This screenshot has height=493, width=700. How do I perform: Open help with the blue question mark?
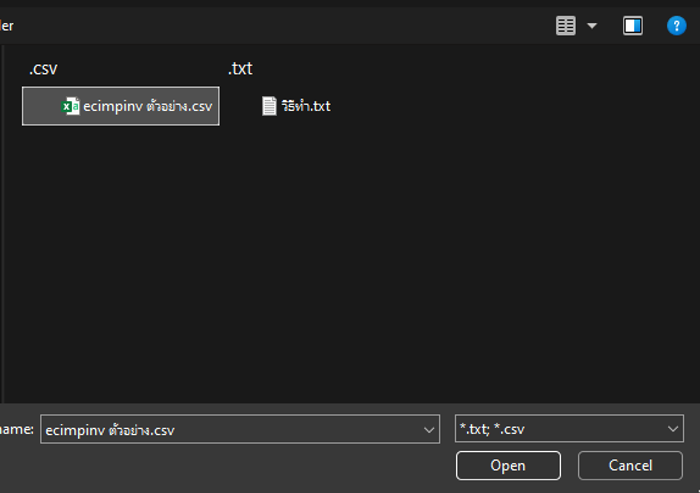(676, 26)
